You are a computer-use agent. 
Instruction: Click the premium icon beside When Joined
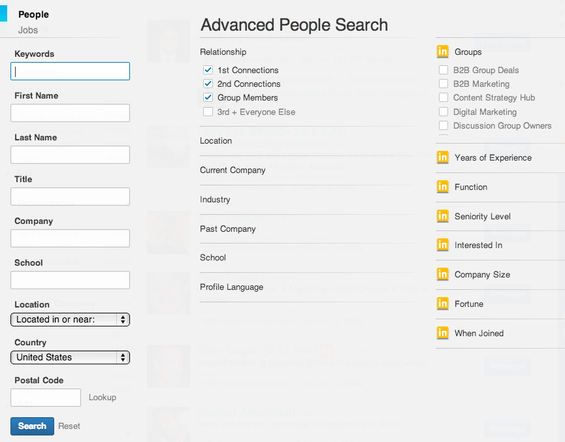pyautogui.click(x=442, y=333)
